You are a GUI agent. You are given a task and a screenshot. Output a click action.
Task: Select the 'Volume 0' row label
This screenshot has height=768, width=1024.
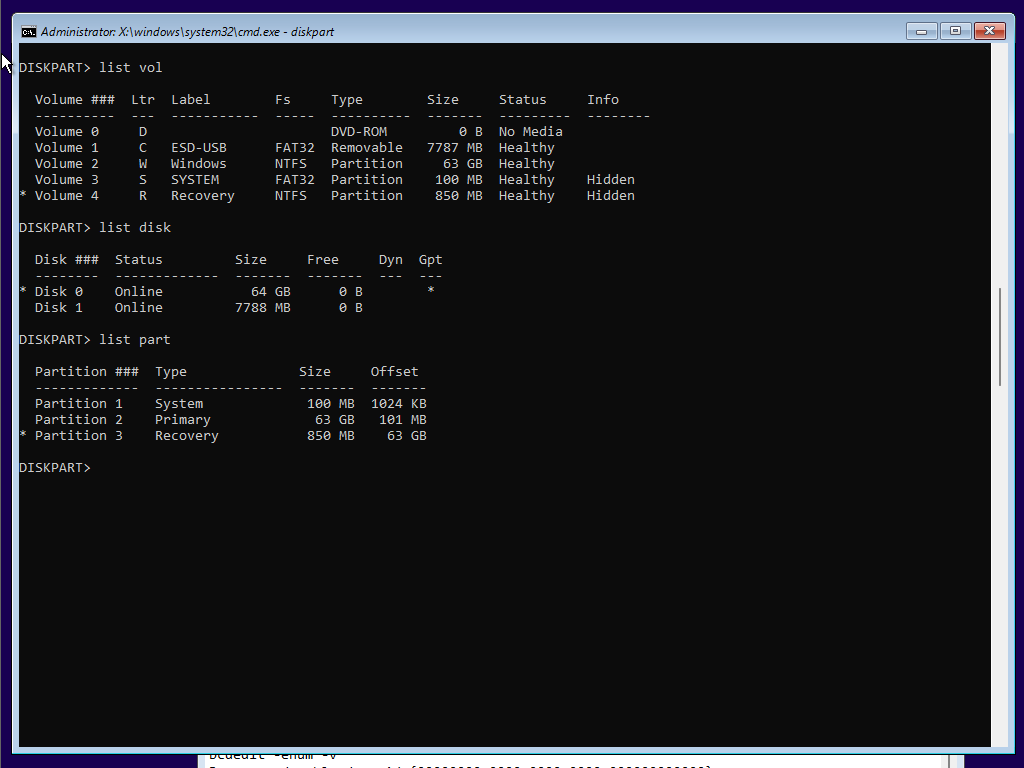[x=67, y=132]
